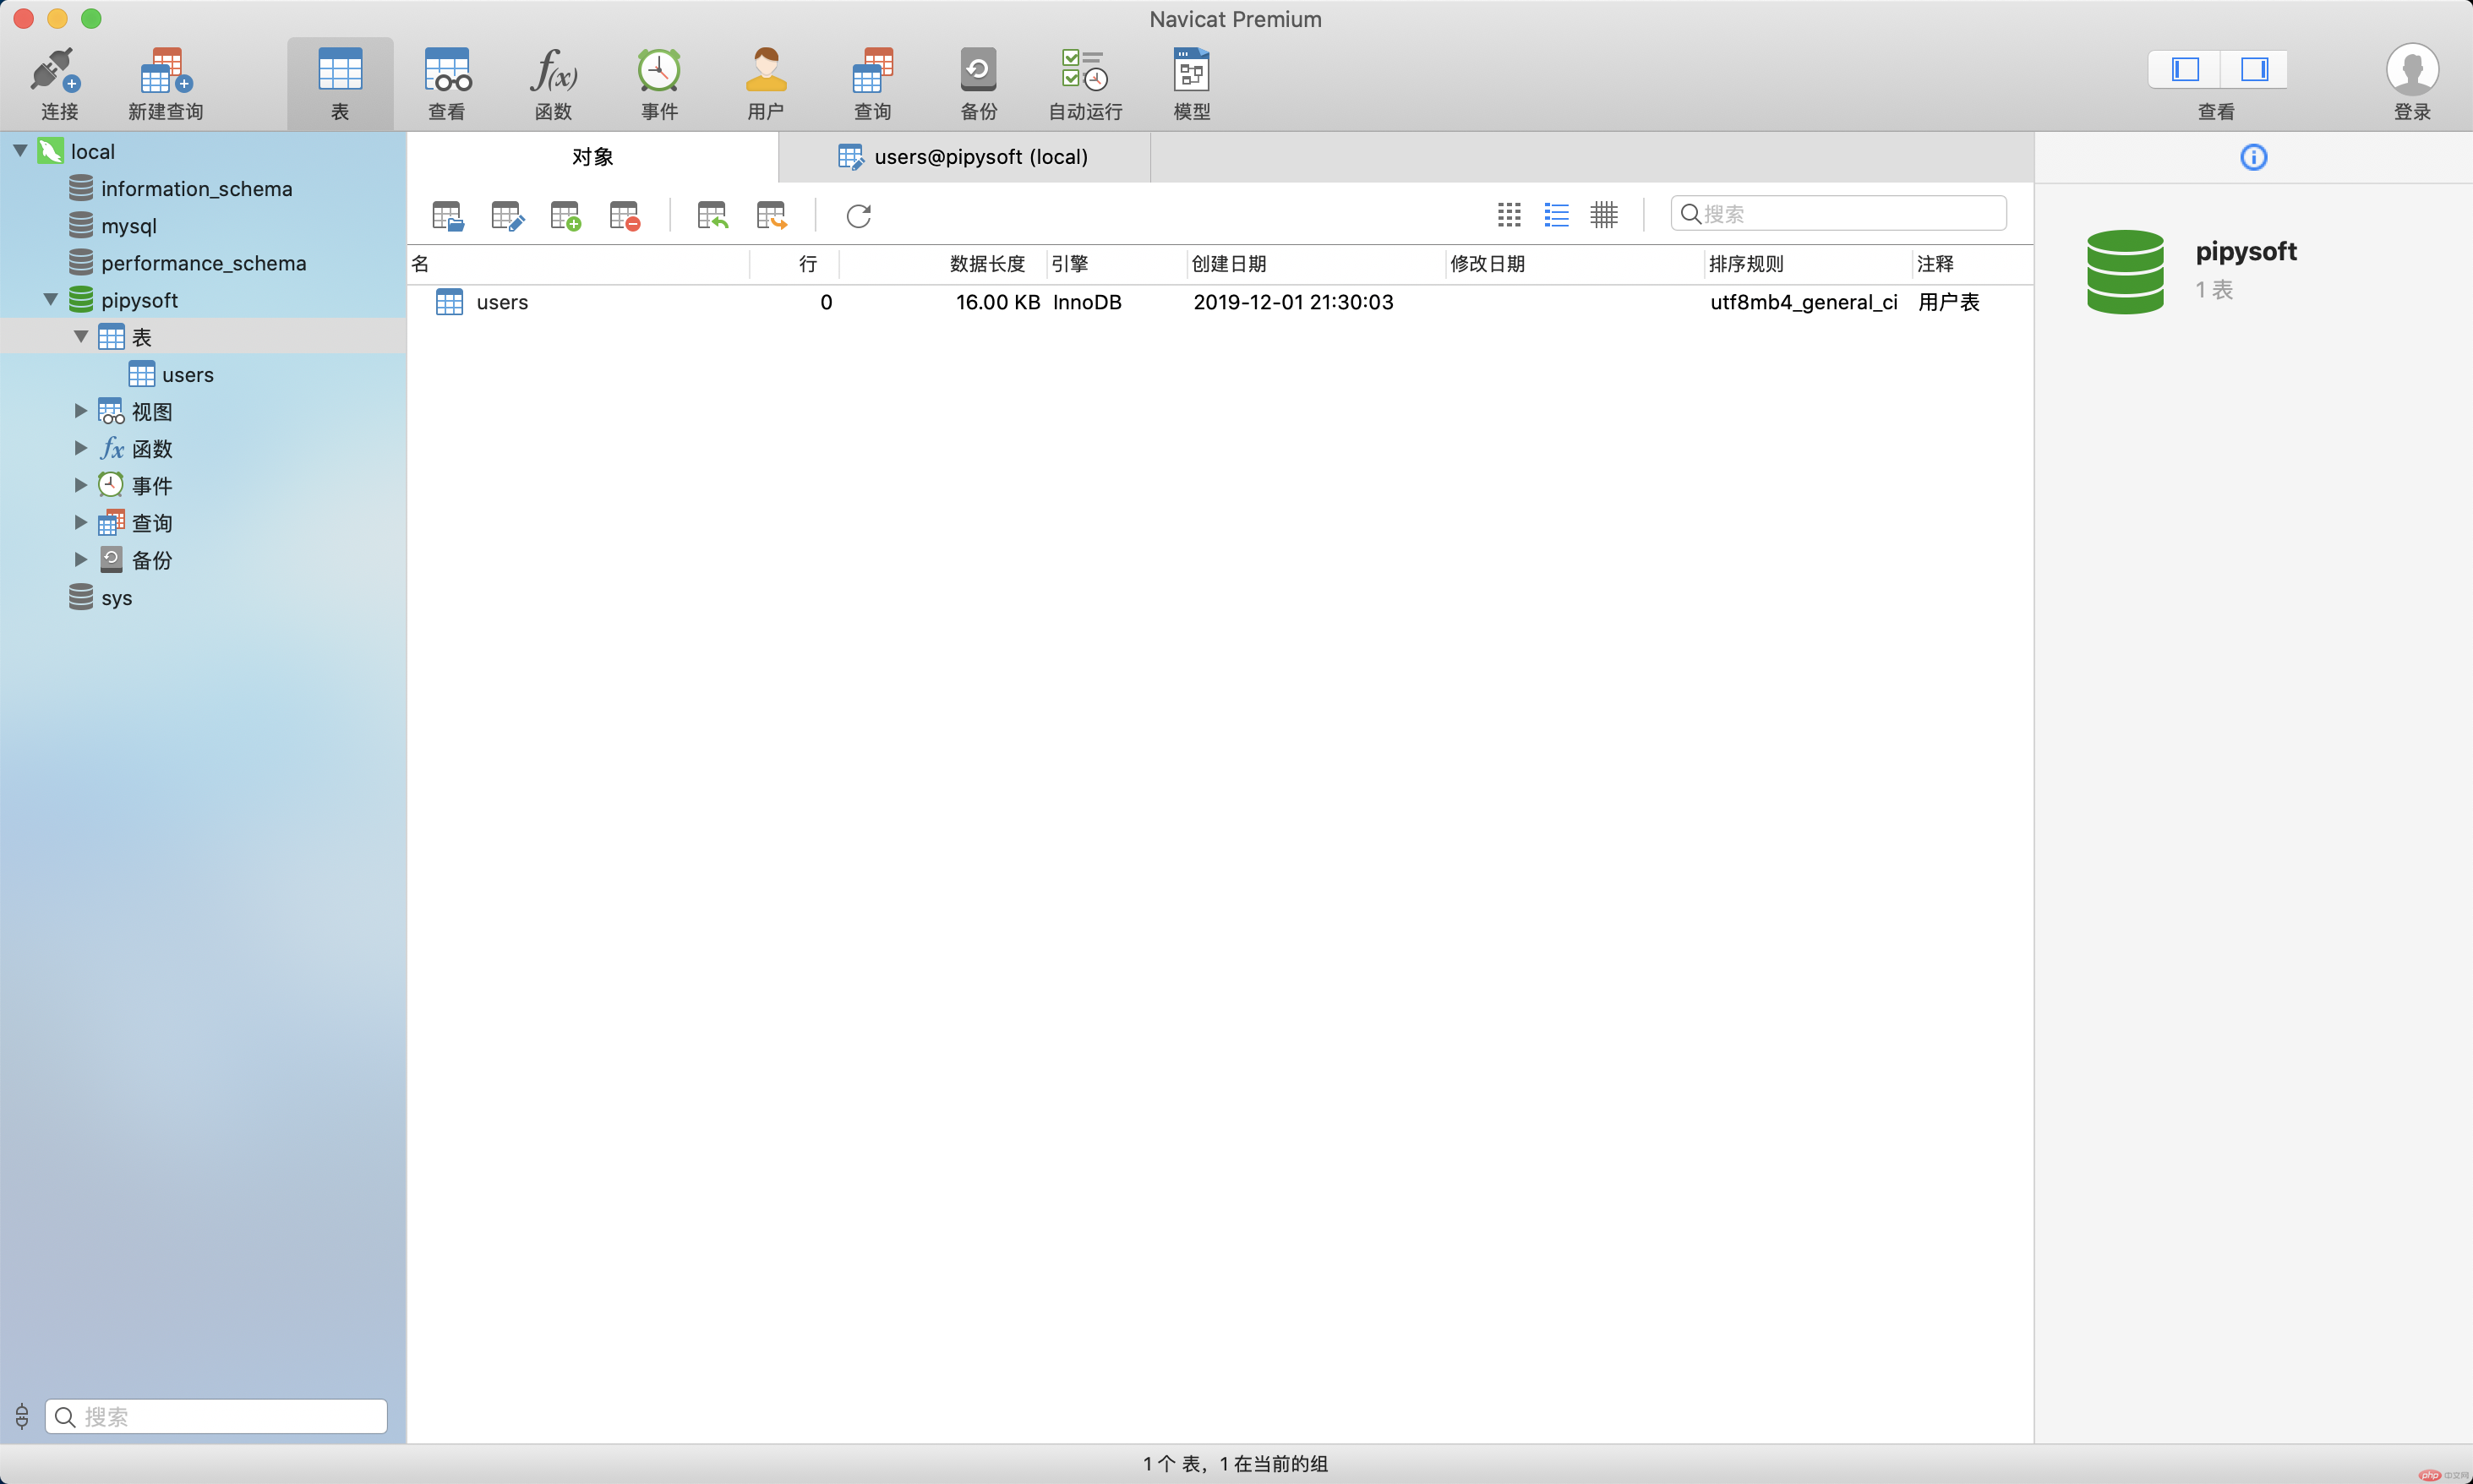Screen dimensions: 2473x1484
Task: Collapse the local connection
Action: coord(20,151)
